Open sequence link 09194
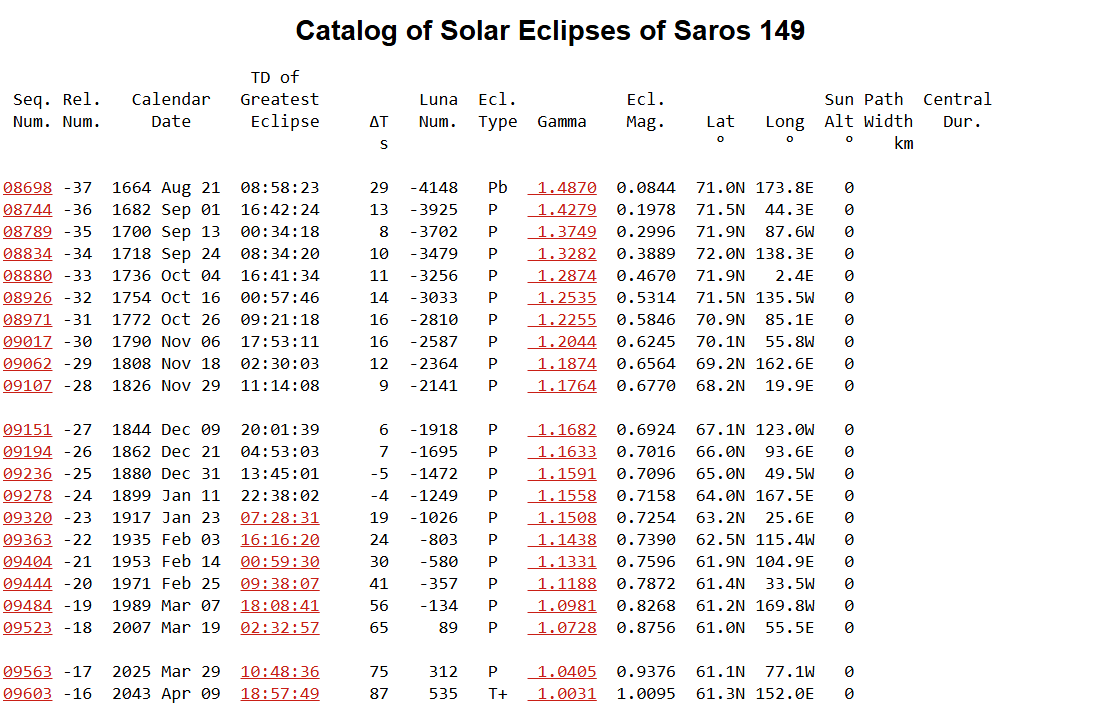The image size is (1110, 705). (28, 452)
